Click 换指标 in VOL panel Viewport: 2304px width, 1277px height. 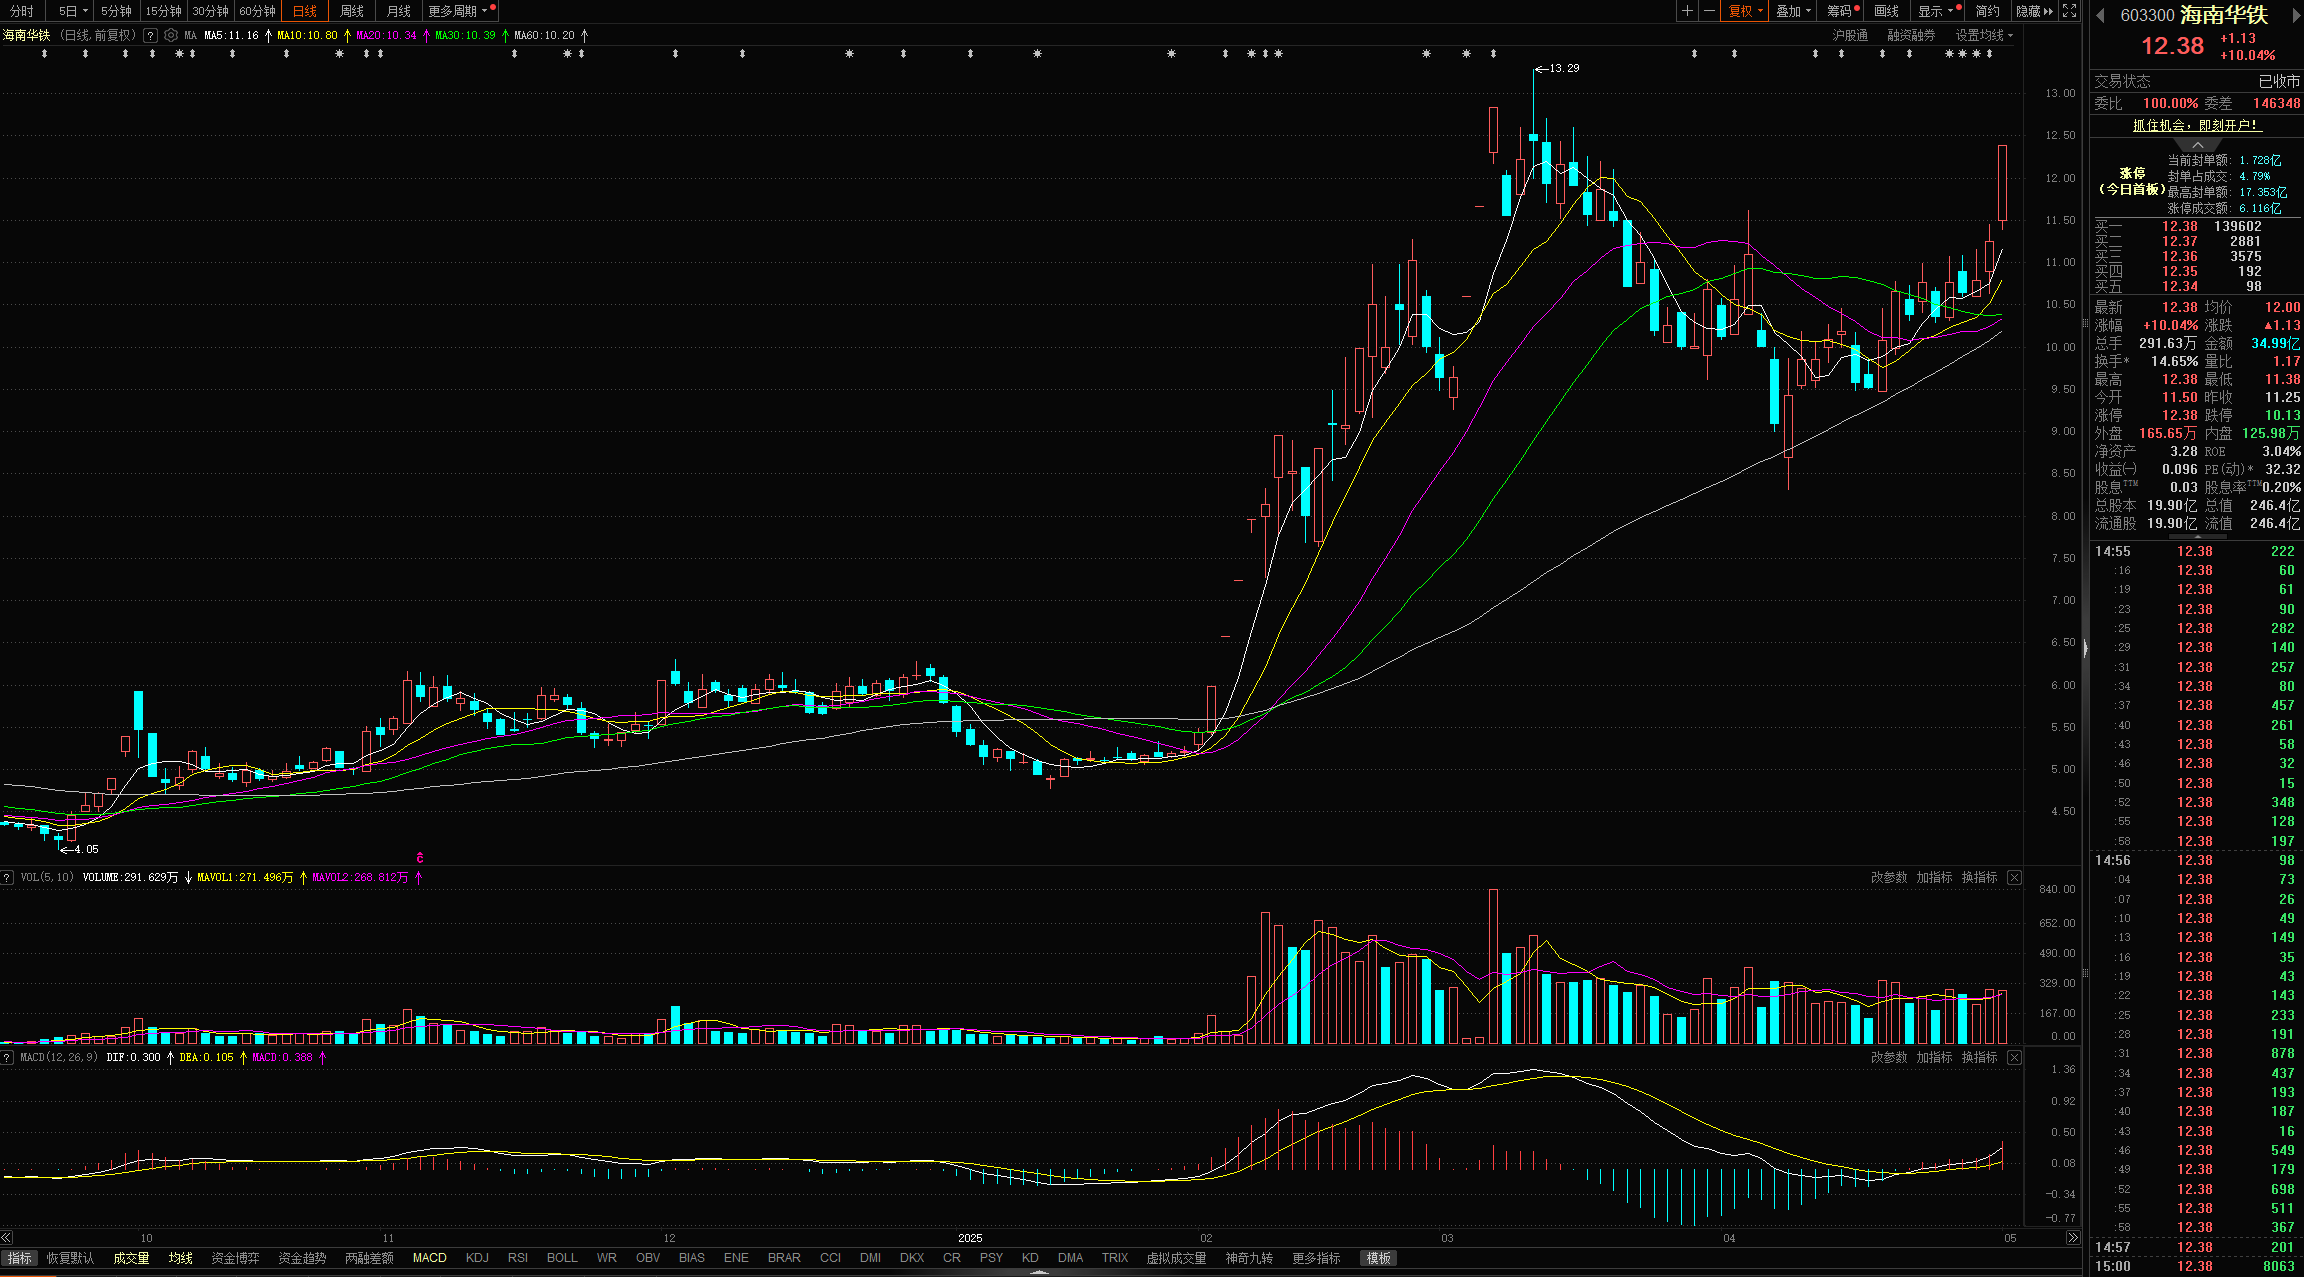point(1979,877)
